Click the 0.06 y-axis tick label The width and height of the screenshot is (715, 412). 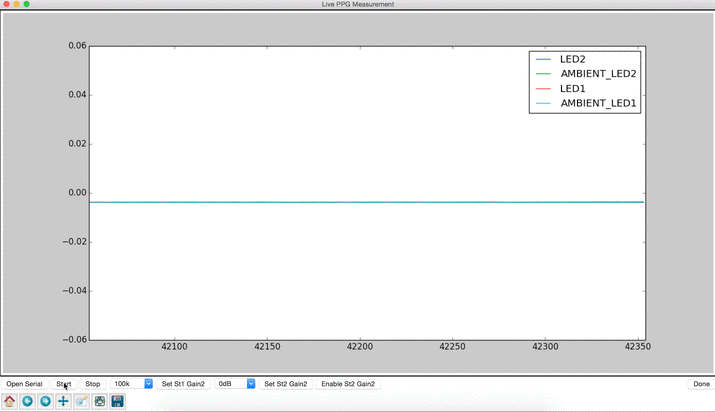[77, 46]
